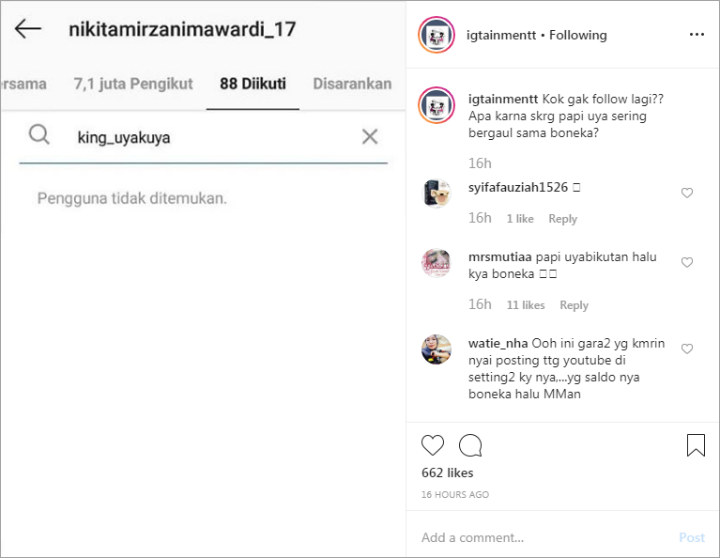Click the Post comment button

pyautogui.click(x=692, y=537)
